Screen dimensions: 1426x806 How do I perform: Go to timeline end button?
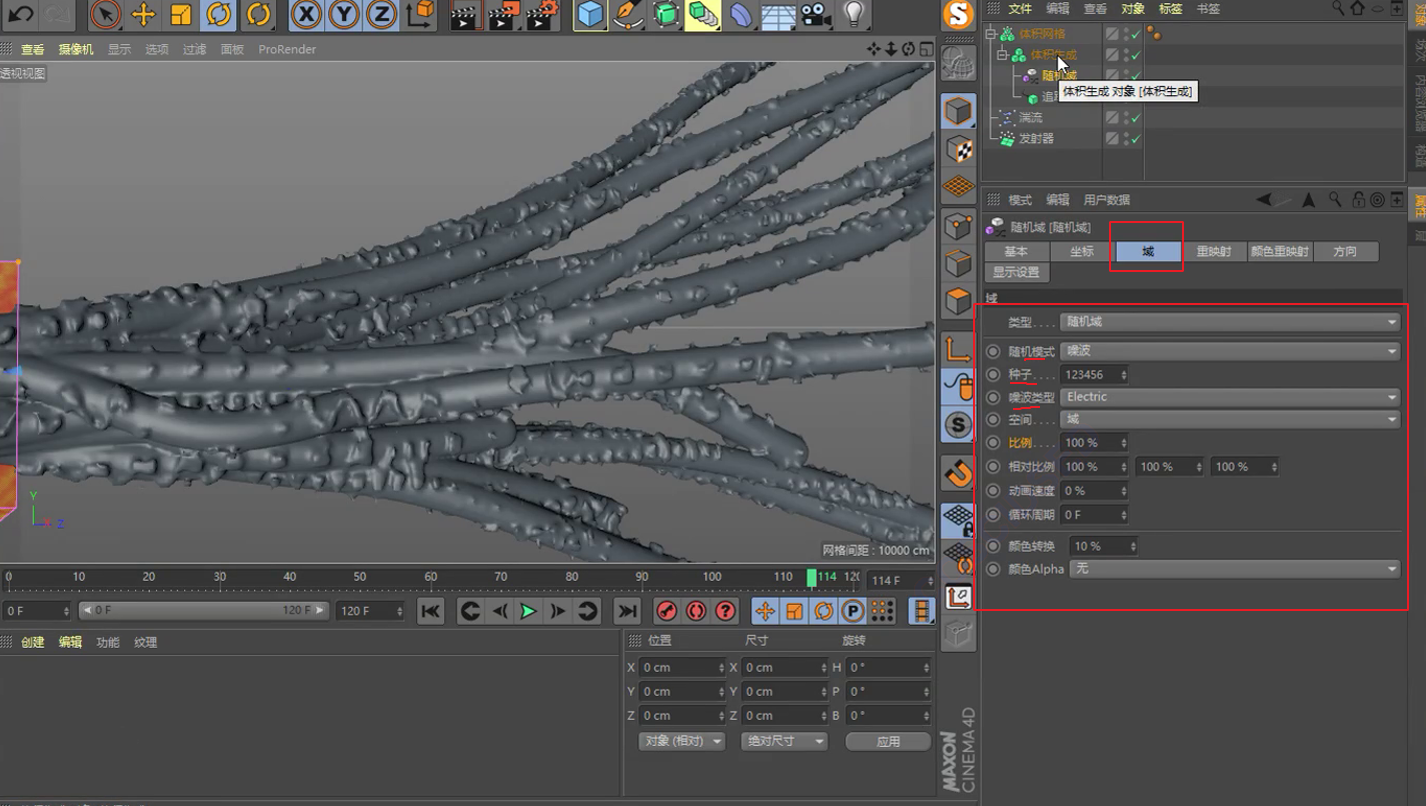click(x=627, y=611)
